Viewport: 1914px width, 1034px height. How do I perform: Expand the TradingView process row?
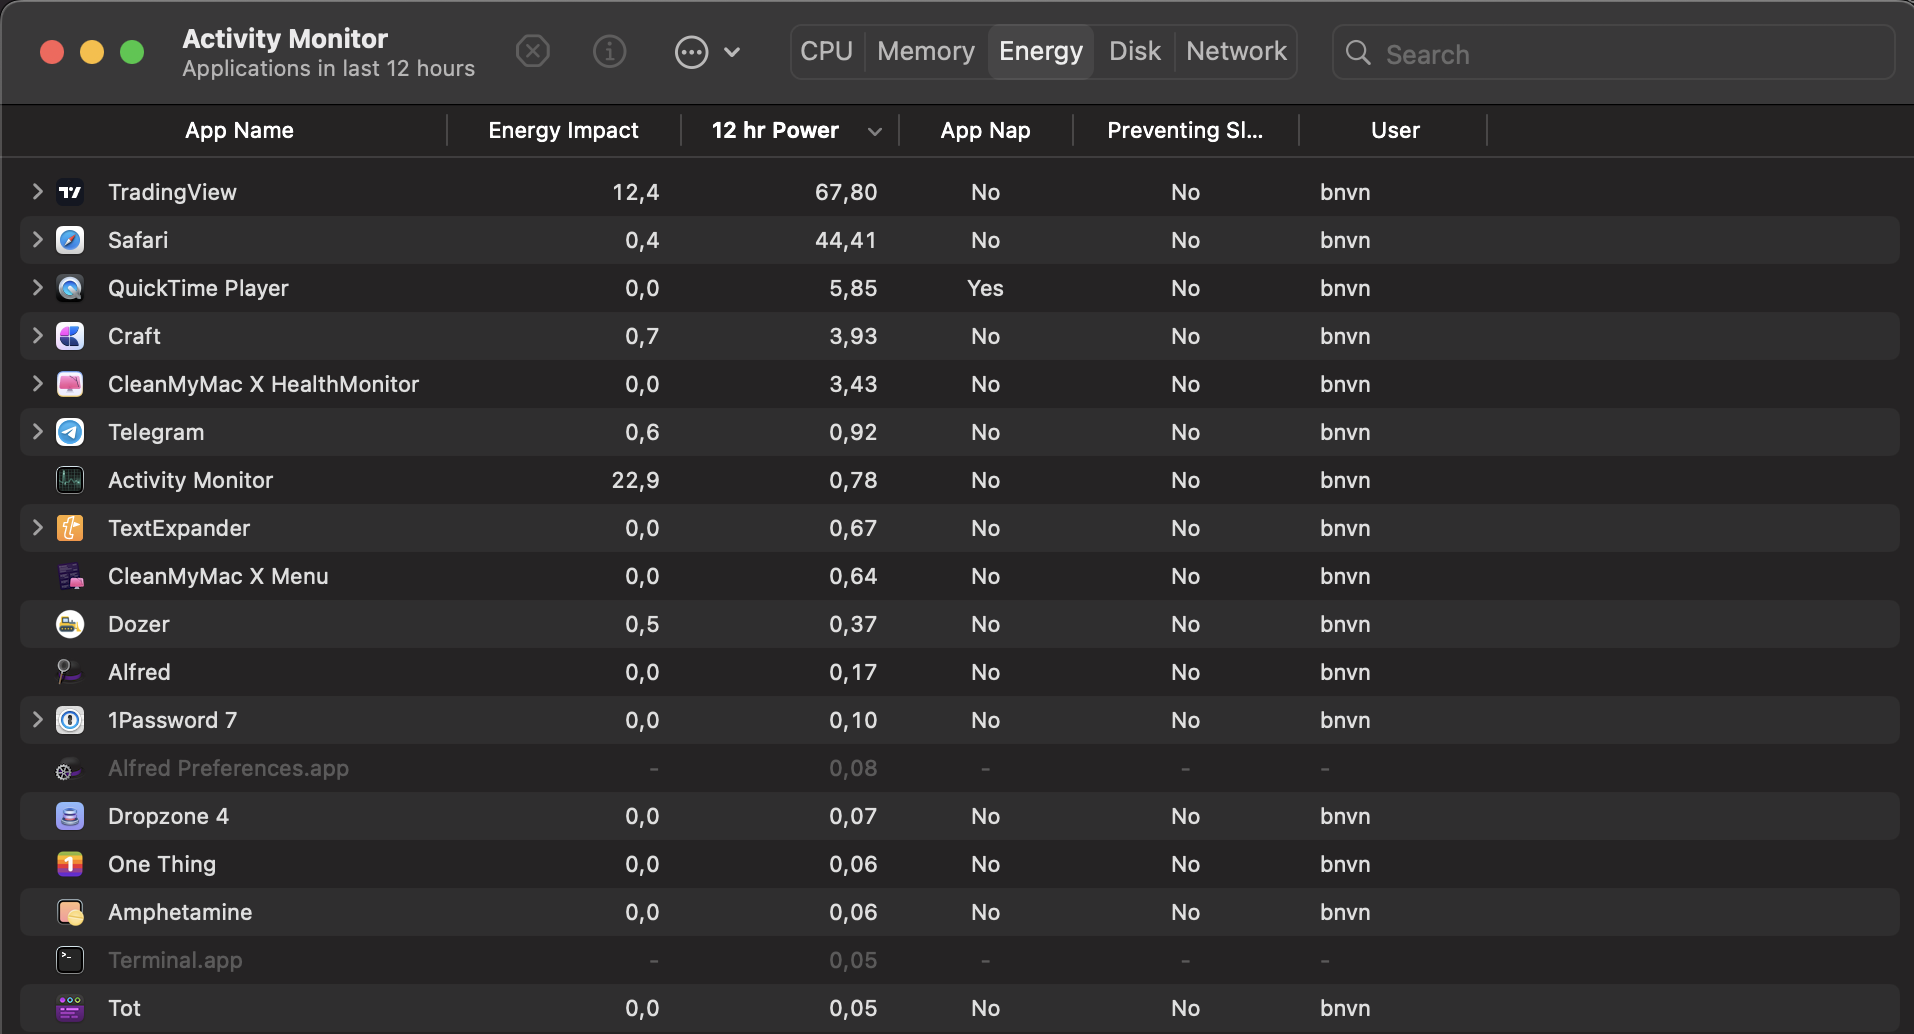point(37,191)
